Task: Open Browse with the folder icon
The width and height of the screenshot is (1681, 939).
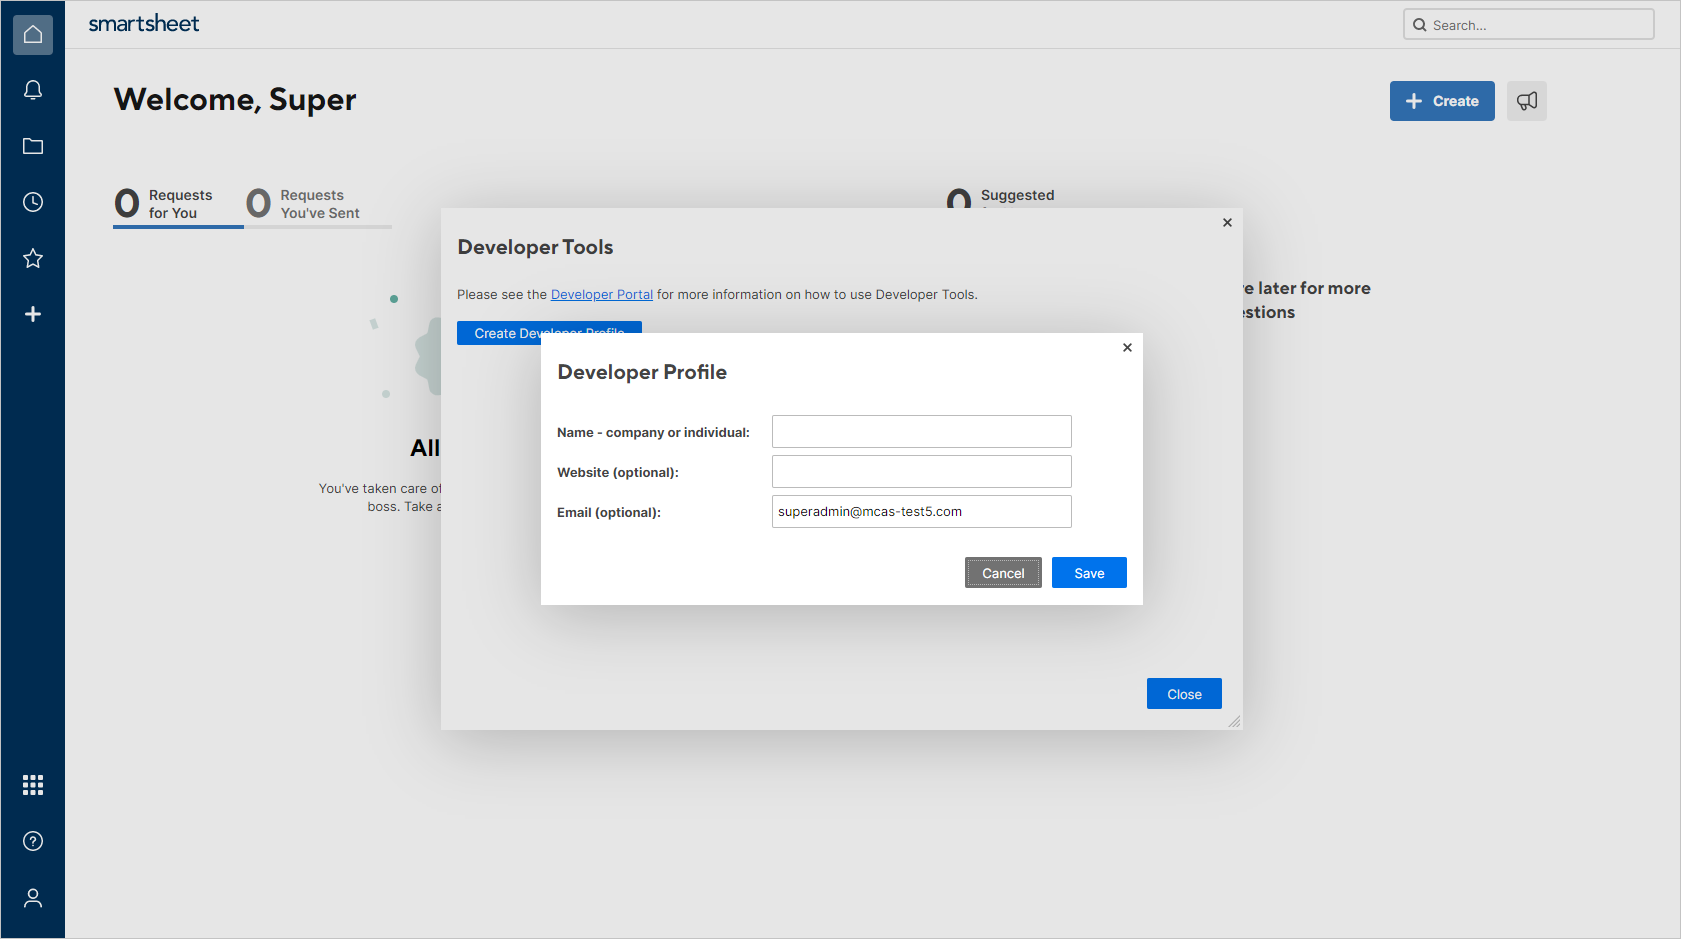Action: 32,146
